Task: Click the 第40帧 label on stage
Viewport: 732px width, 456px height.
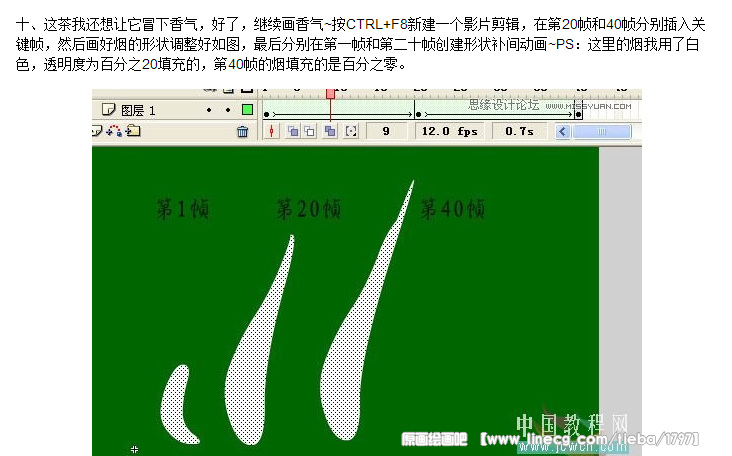Action: click(x=452, y=208)
